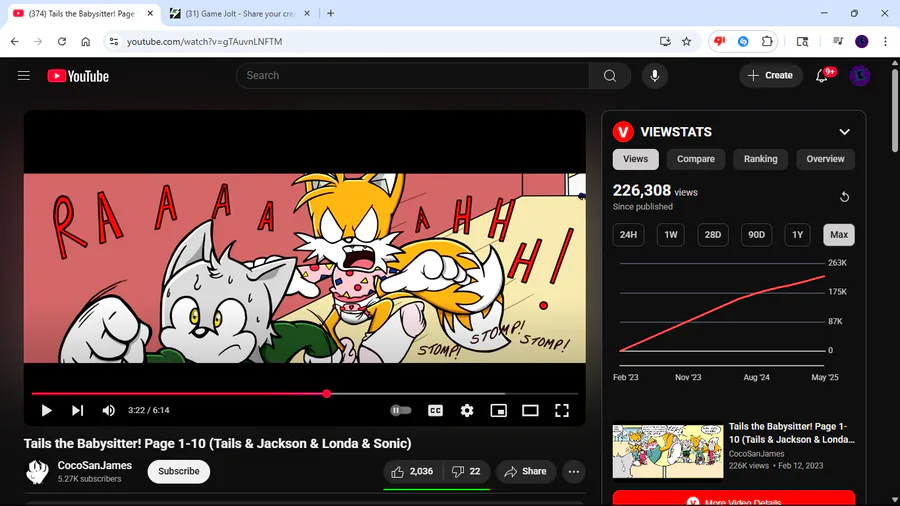This screenshot has height=506, width=900.
Task: Click the page vertical scrollbar
Action: point(895,109)
